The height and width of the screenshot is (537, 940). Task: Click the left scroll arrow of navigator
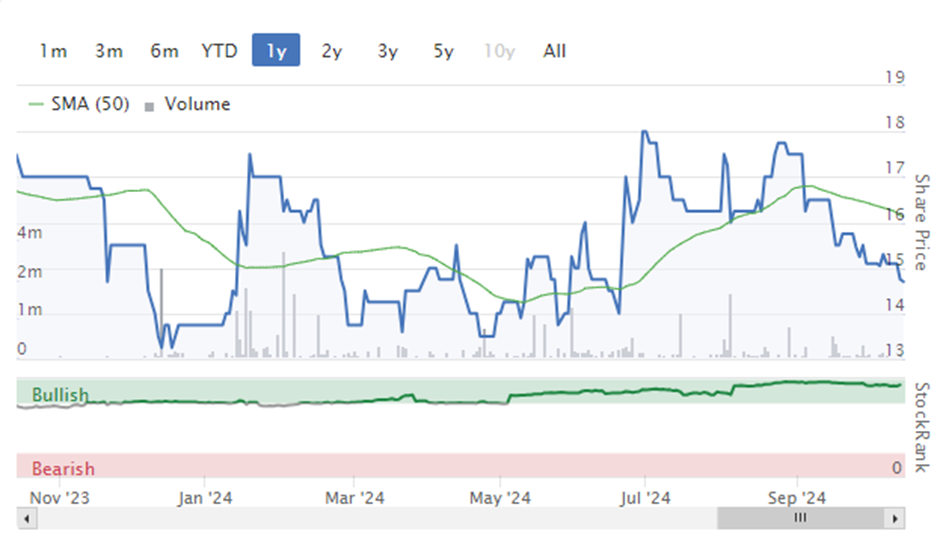[26, 518]
